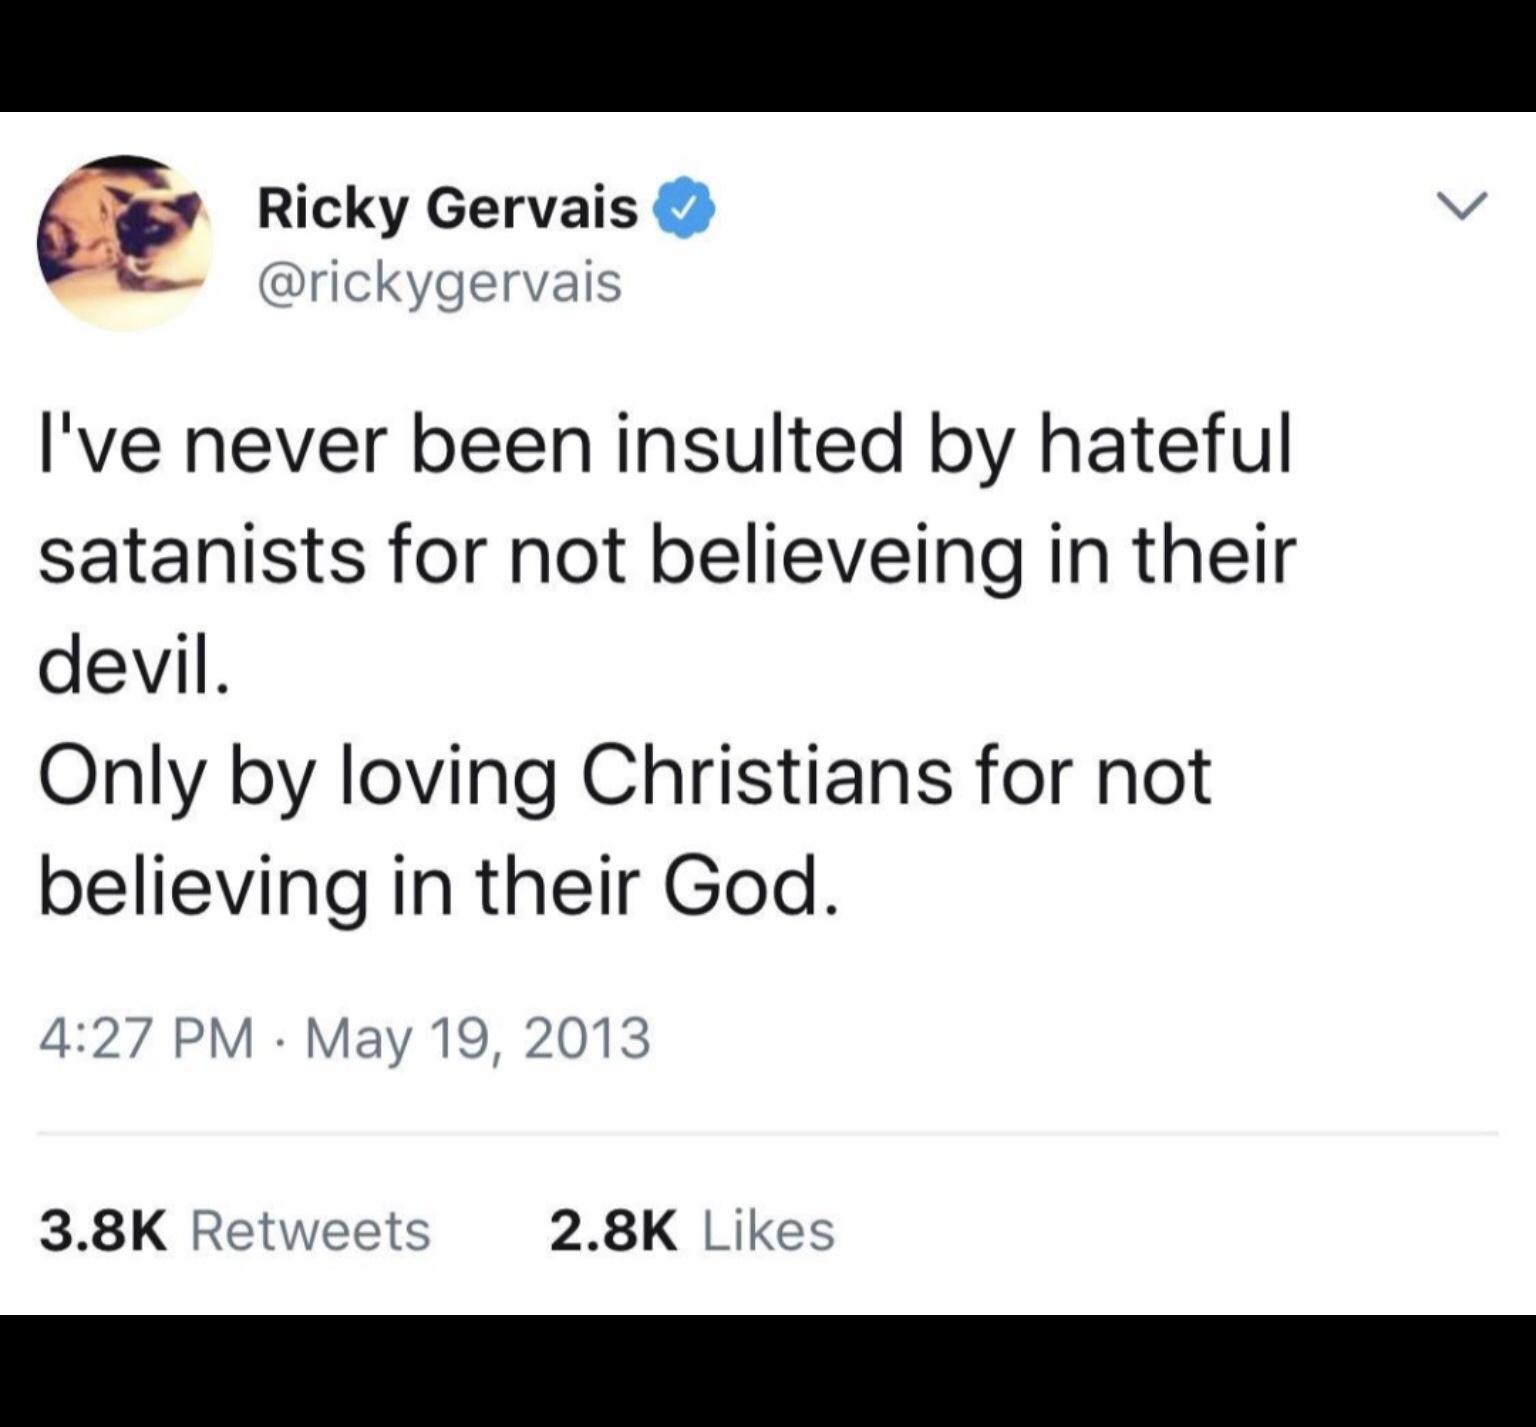Click the misspelled word "believeing"
The width and height of the screenshot is (1536, 1427).
click(837, 556)
